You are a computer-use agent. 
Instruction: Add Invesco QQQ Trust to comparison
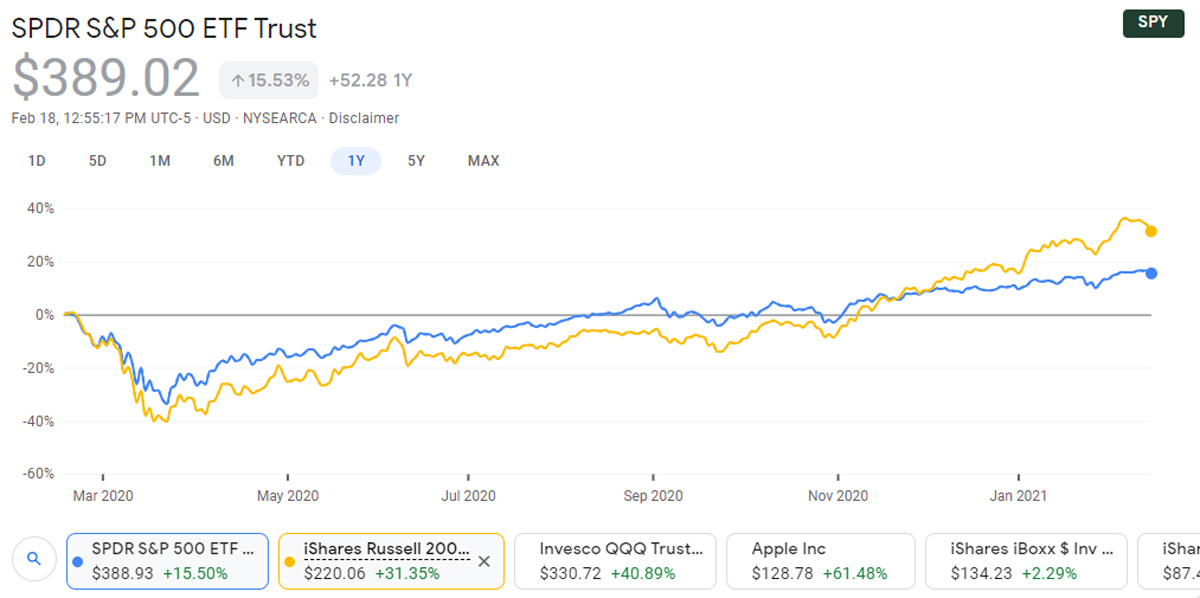tap(614, 560)
